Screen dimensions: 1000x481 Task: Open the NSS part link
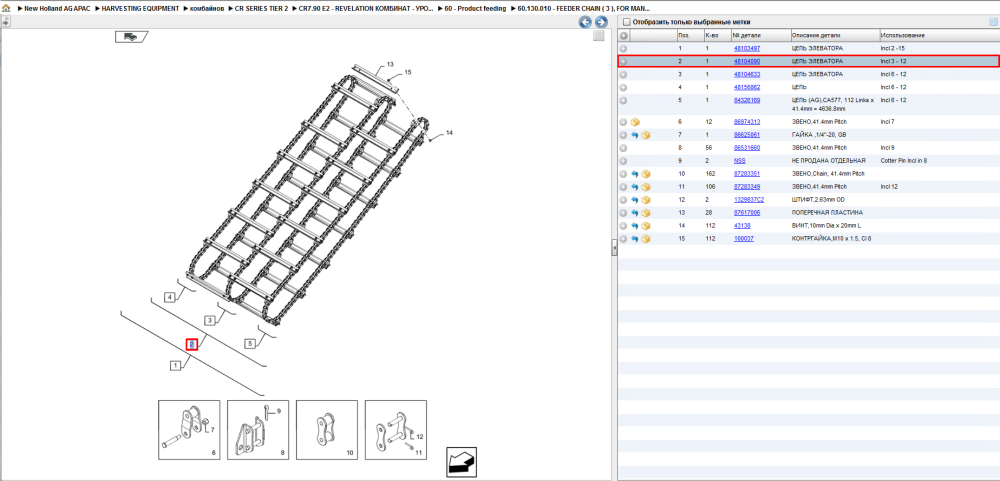pyautogui.click(x=740, y=161)
